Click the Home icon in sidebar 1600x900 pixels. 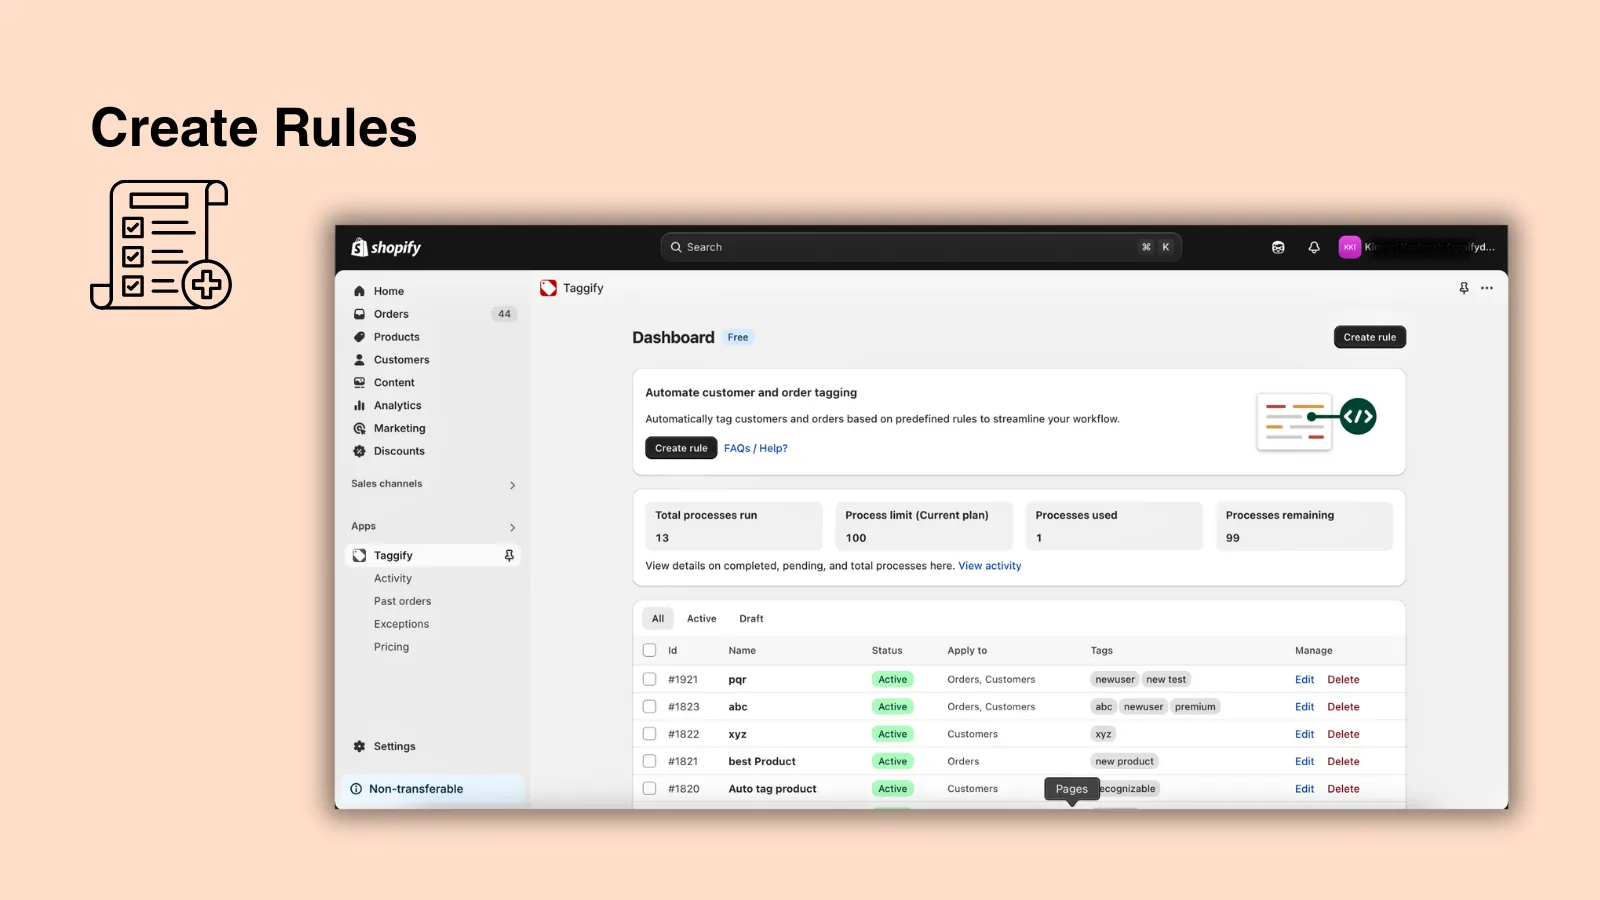click(x=359, y=291)
